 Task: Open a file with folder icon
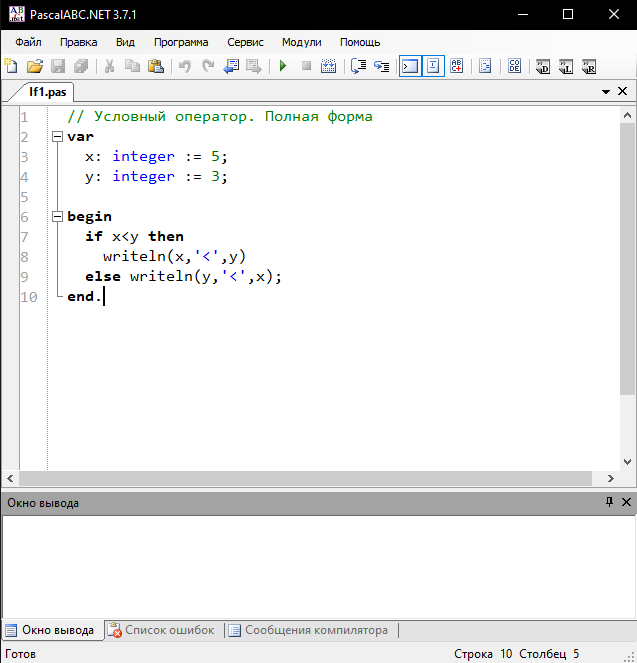click(35, 66)
